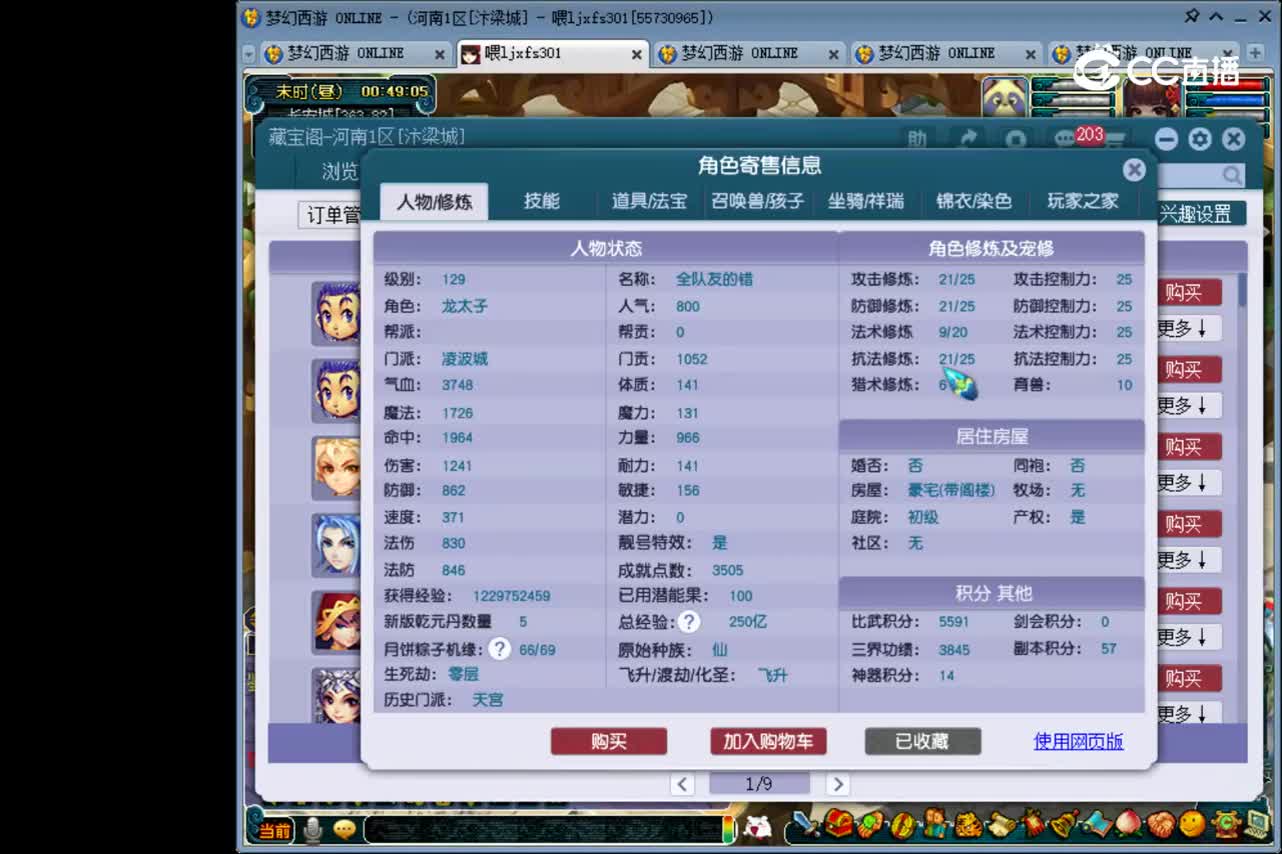
Task: Toggle the microphone voice icon
Action: pos(313,829)
